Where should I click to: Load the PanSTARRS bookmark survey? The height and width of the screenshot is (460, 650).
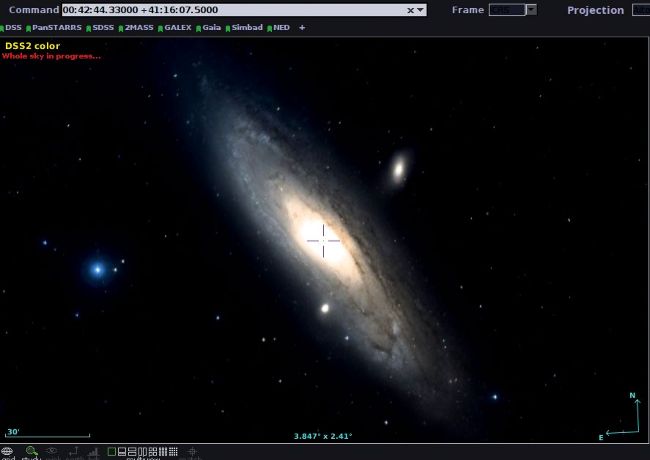tap(53, 27)
